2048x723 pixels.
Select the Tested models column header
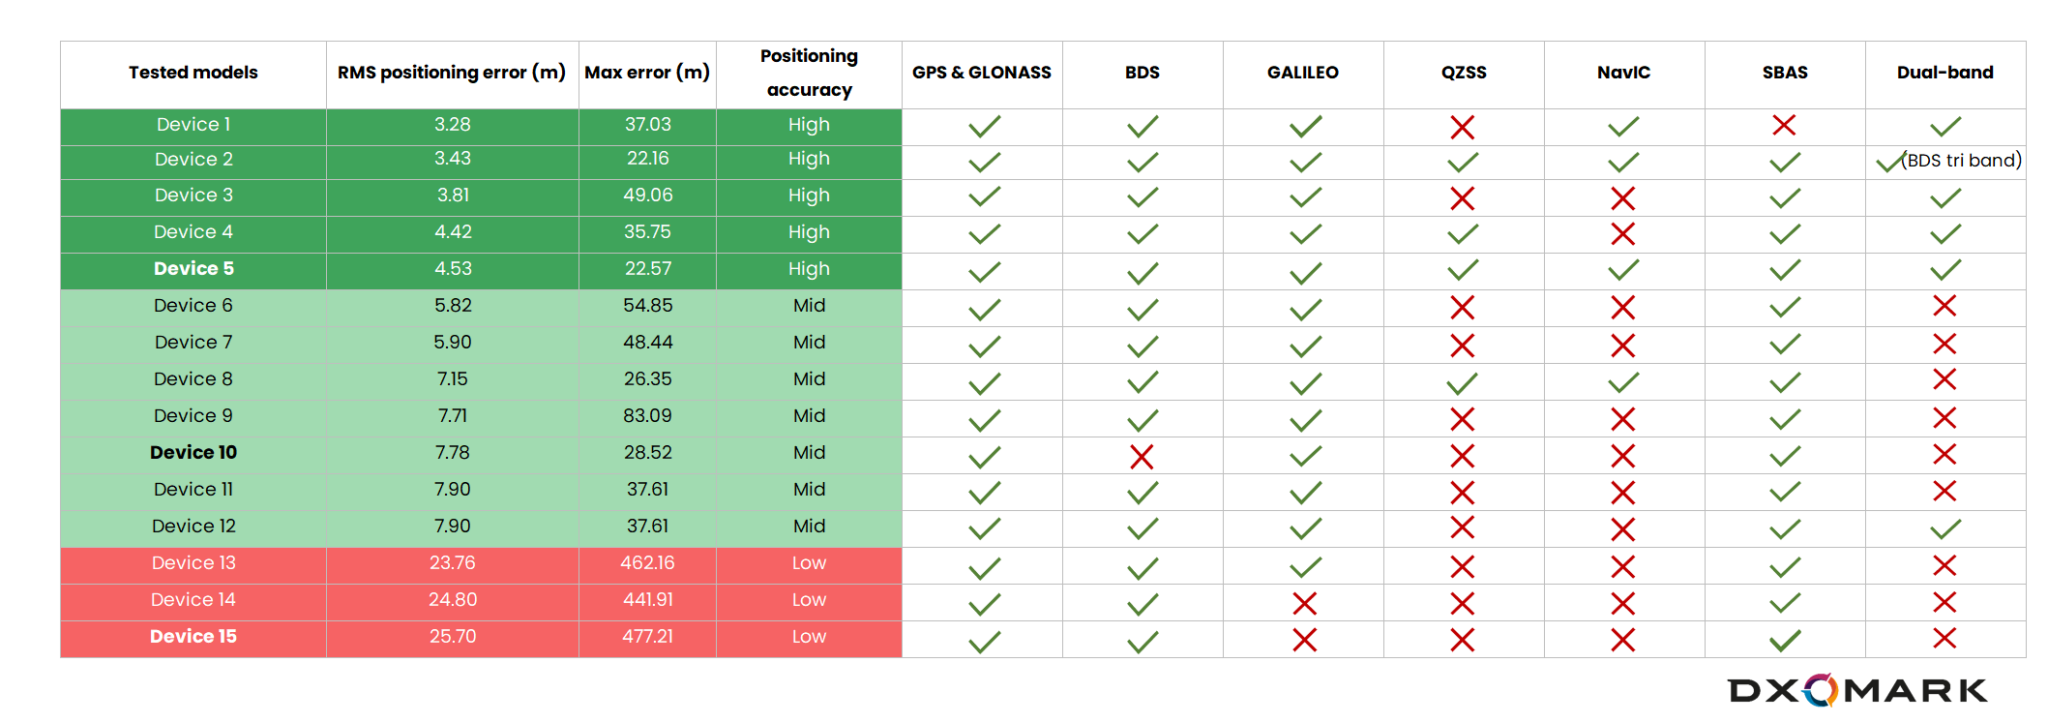coord(193,72)
